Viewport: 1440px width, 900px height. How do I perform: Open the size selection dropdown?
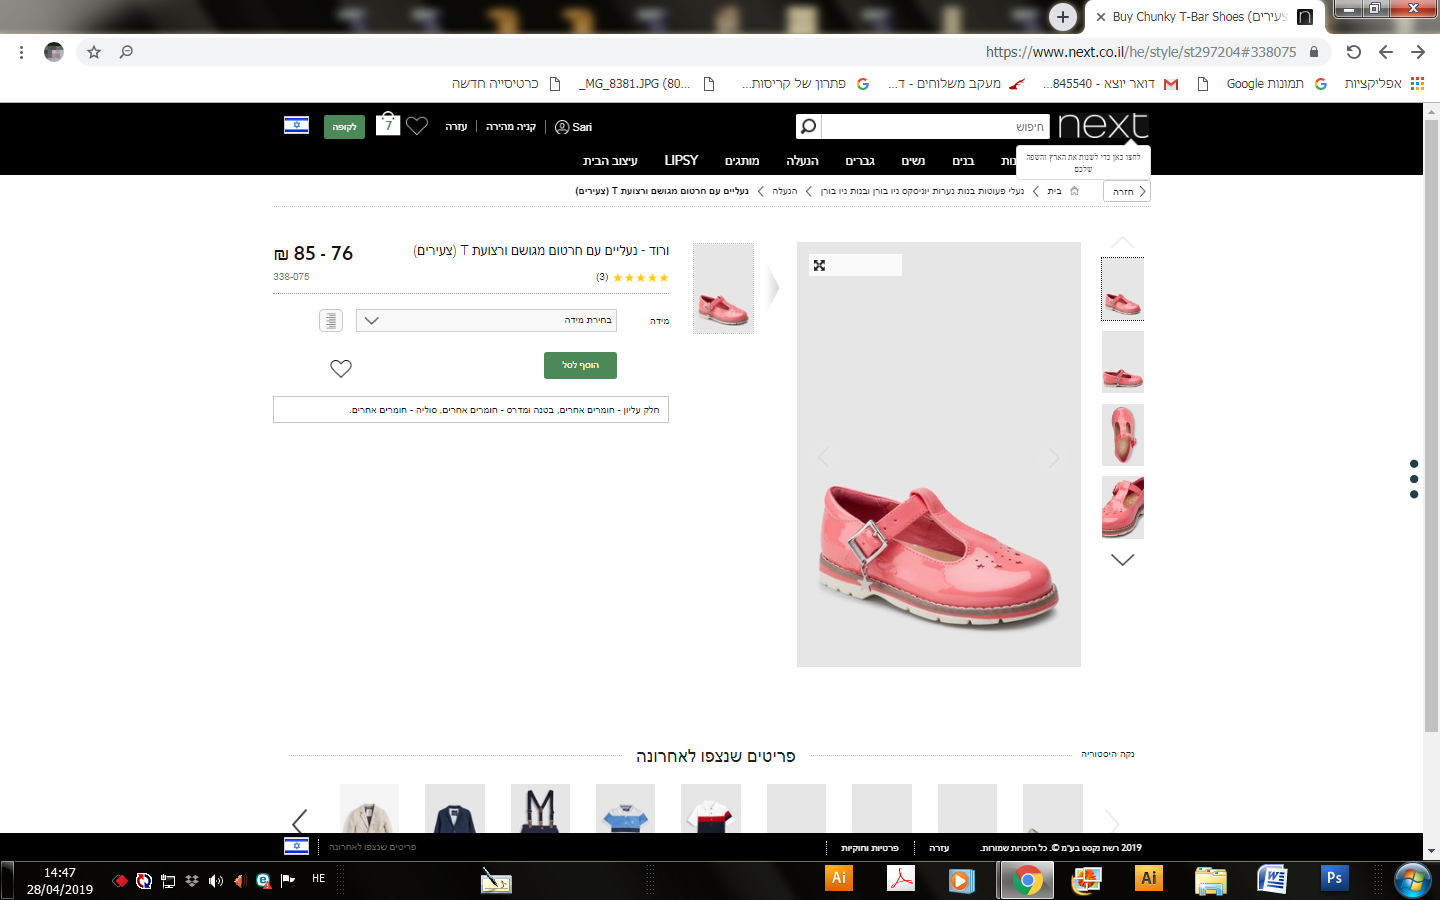(486, 320)
